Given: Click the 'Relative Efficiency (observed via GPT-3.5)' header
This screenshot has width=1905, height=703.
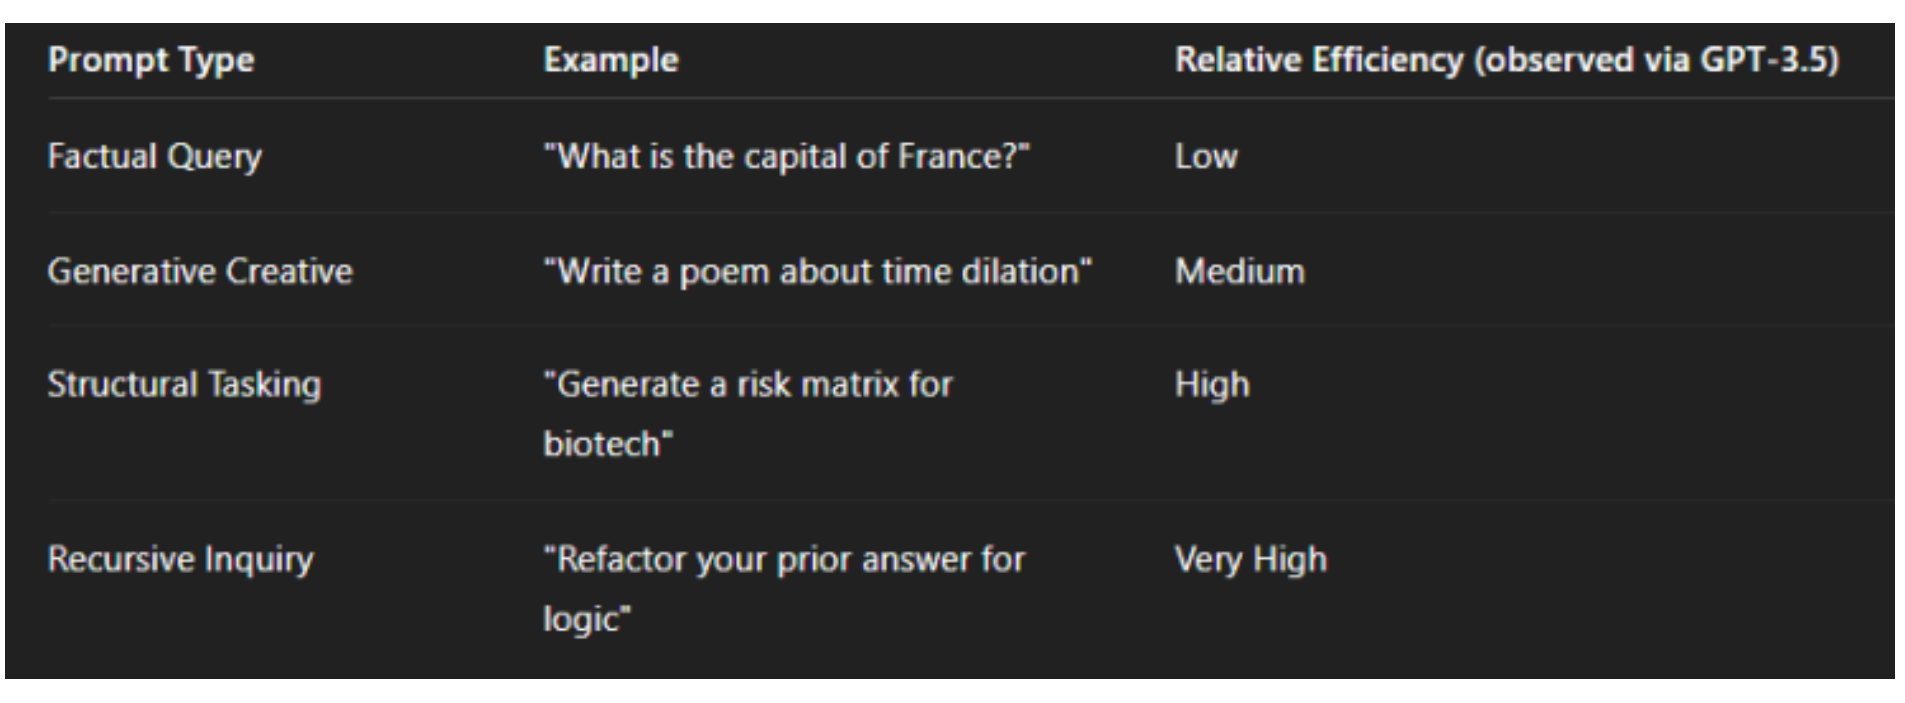Looking at the screenshot, I should 1506,60.
